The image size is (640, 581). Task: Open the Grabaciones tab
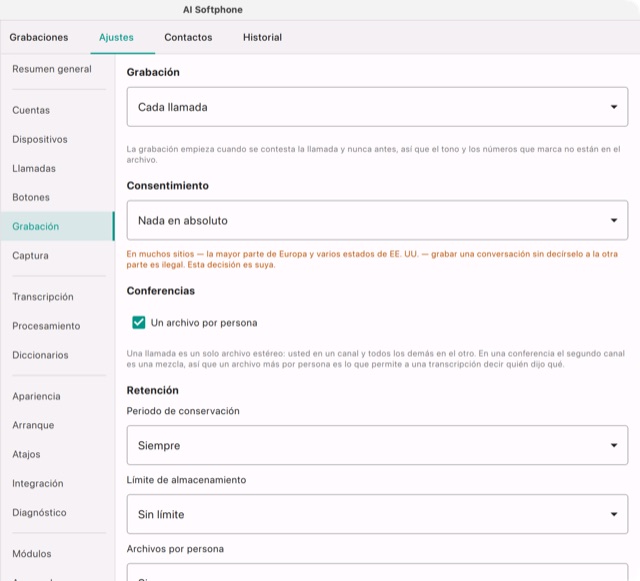point(39,37)
